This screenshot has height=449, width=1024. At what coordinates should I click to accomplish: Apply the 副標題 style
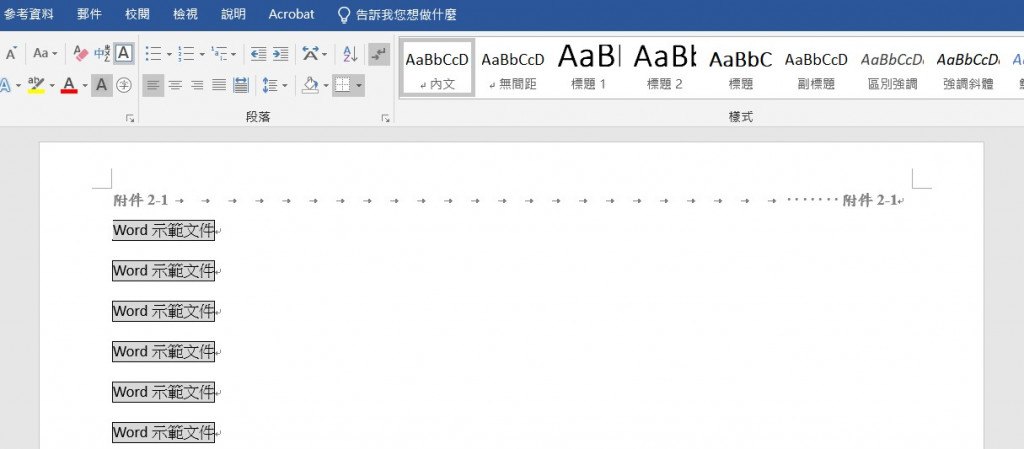point(816,67)
